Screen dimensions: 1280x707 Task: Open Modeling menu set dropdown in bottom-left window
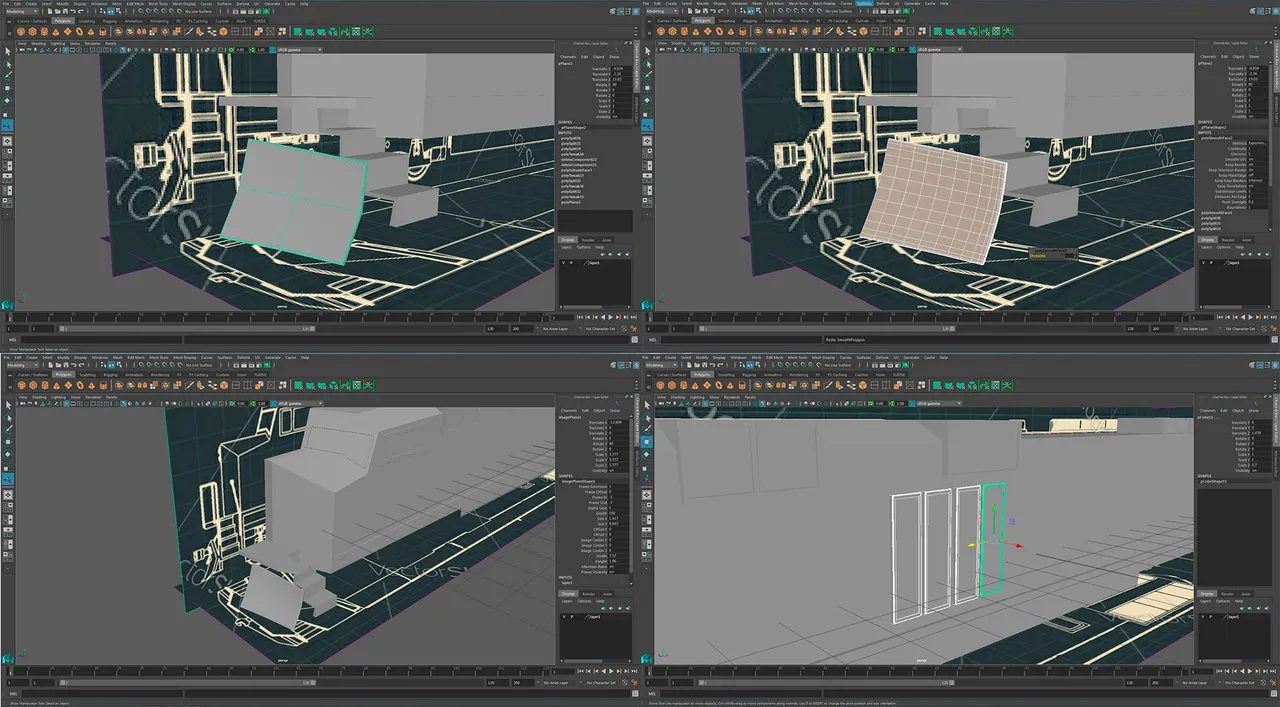24,365
